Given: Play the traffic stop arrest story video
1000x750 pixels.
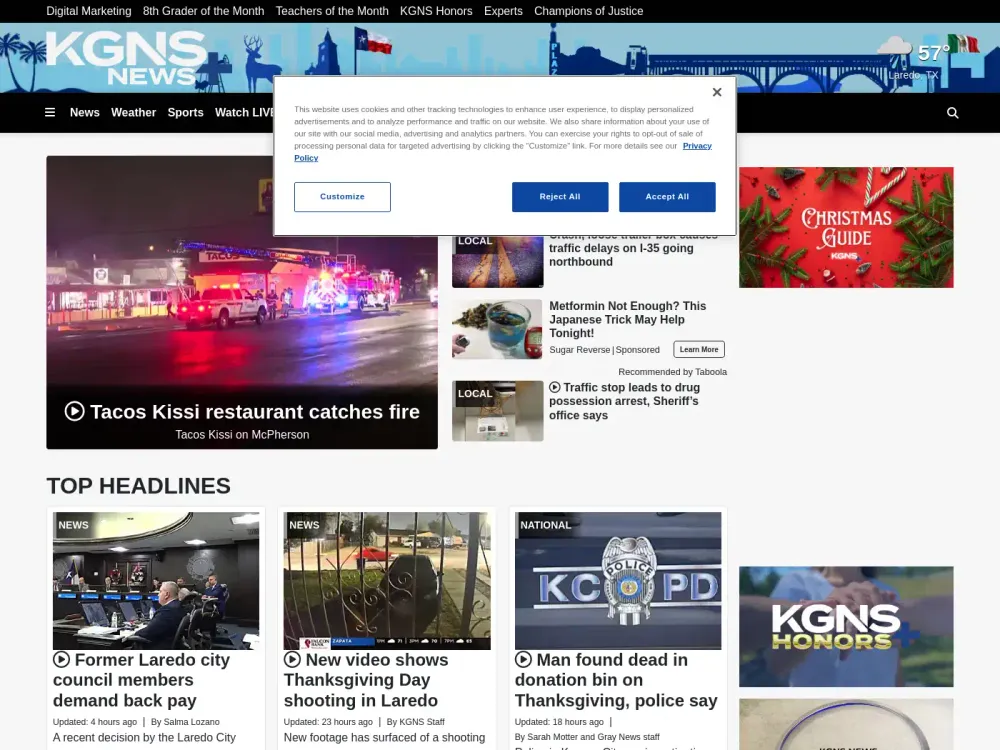Looking at the screenshot, I should 554,387.
